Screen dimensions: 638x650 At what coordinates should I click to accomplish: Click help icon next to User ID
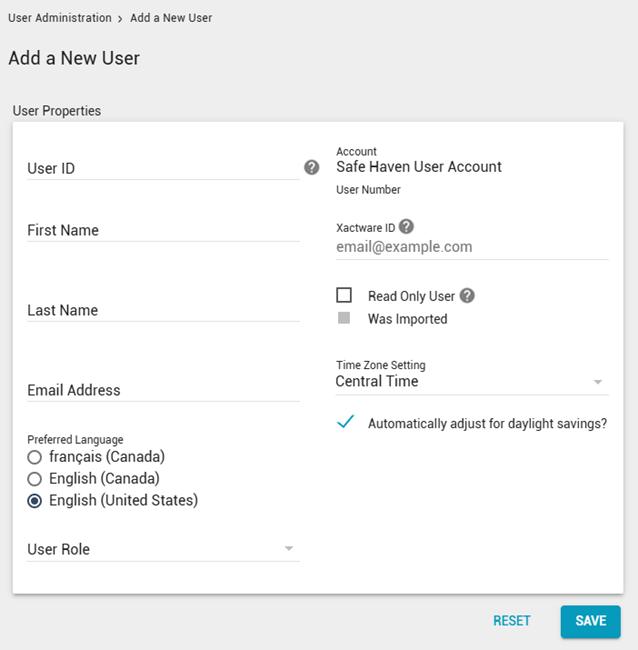coord(312,167)
